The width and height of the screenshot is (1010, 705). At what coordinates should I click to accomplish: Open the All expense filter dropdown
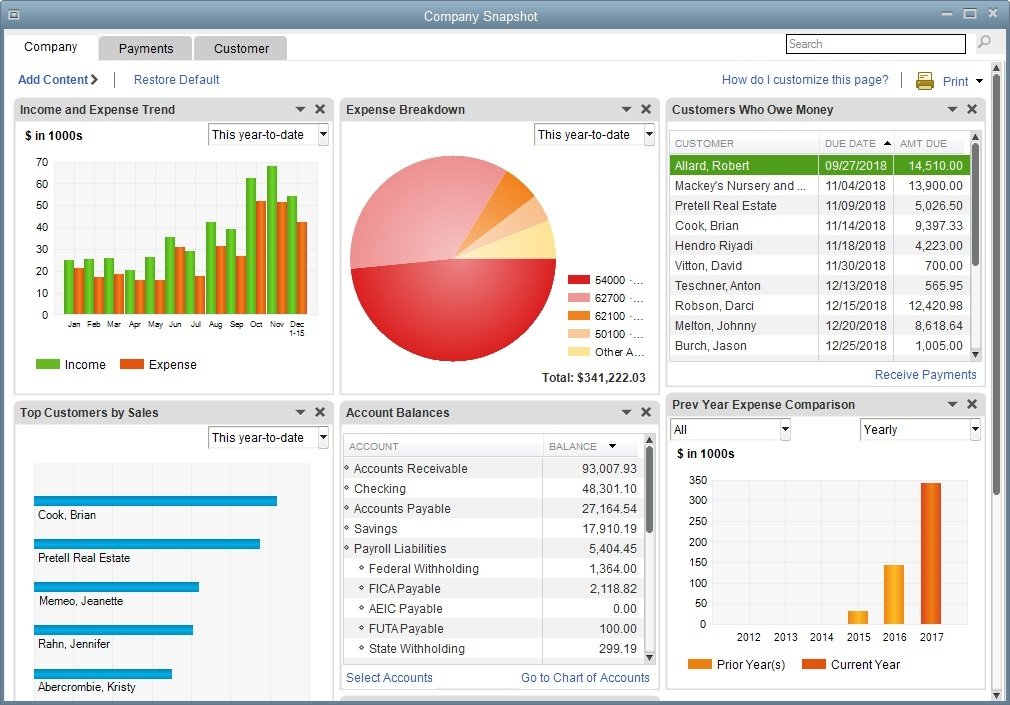click(784, 430)
